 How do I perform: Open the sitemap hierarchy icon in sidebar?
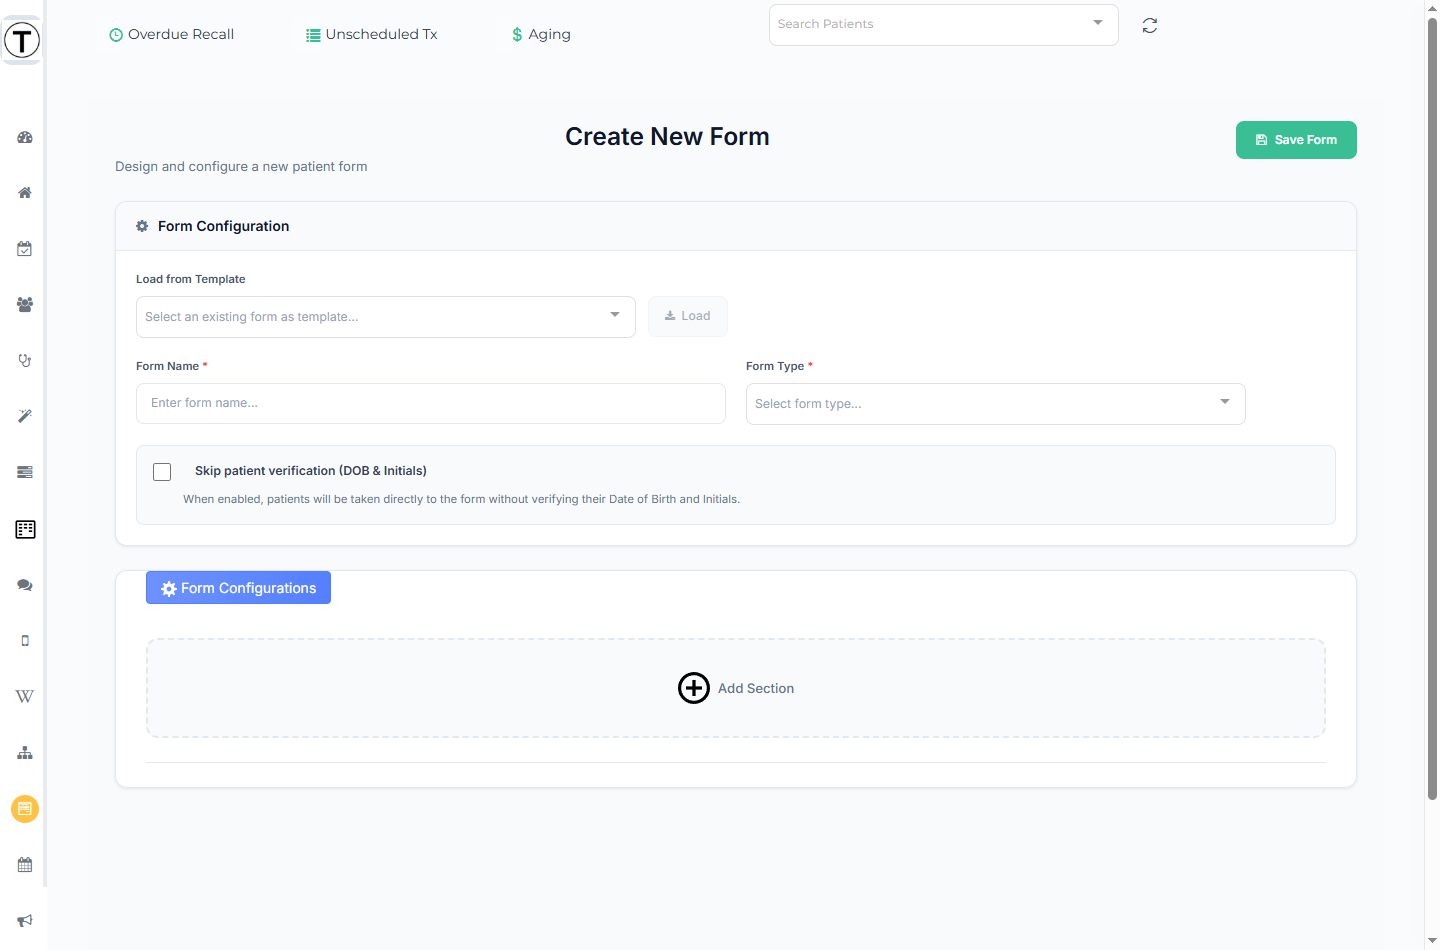click(25, 753)
